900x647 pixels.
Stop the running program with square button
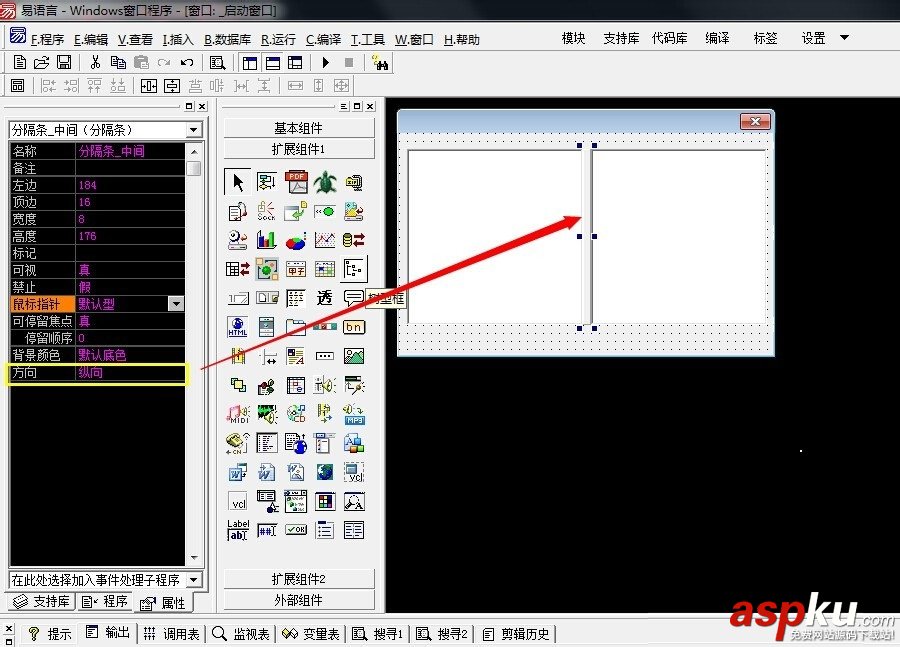(x=348, y=63)
